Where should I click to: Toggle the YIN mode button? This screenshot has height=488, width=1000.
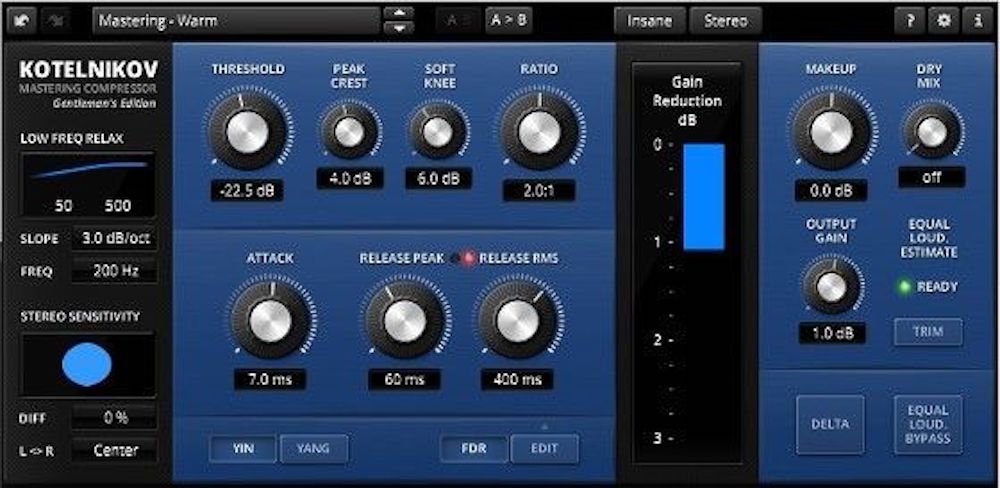point(242,448)
